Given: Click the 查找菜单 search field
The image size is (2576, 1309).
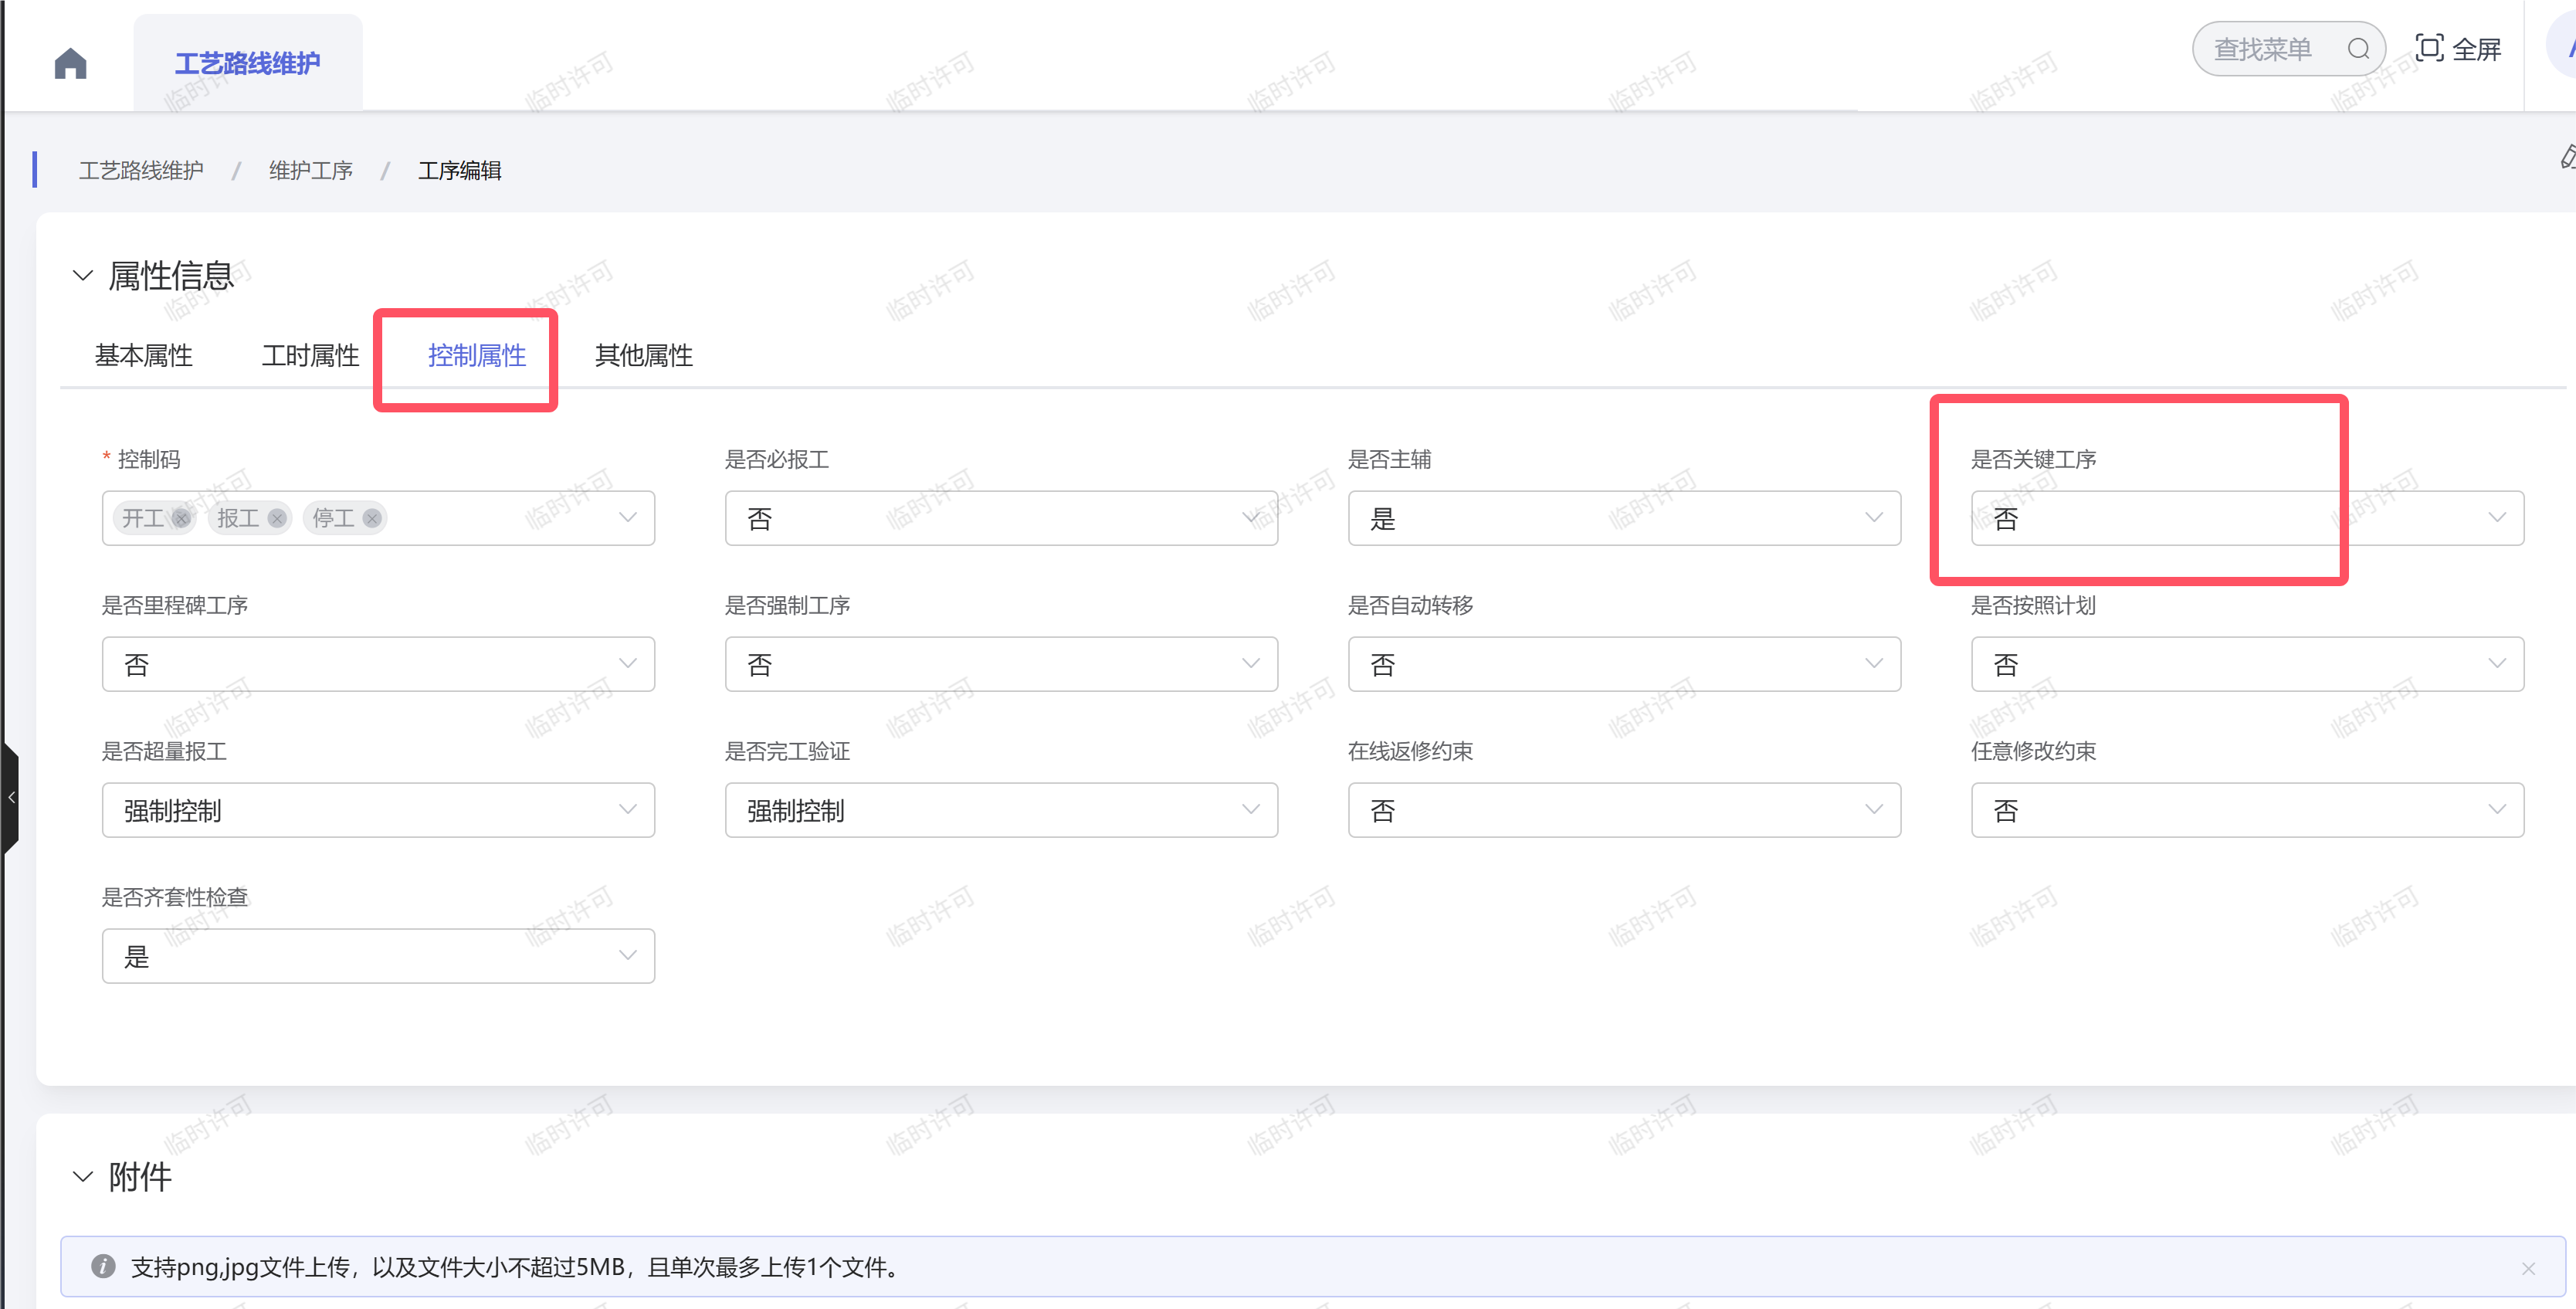Looking at the screenshot, I should (2265, 49).
